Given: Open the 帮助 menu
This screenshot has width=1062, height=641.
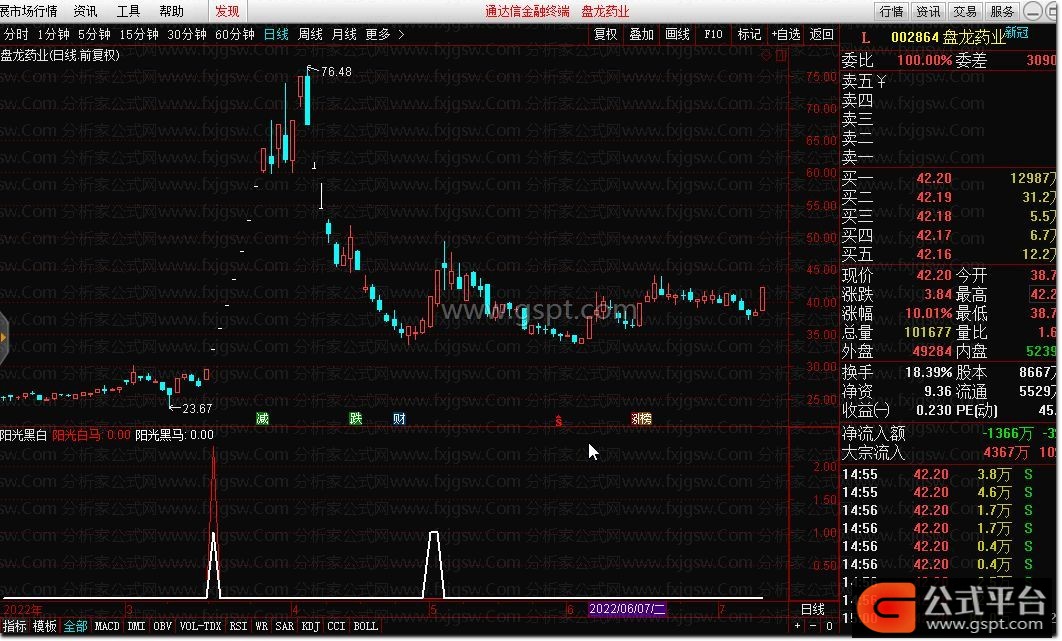Looking at the screenshot, I should (x=171, y=11).
